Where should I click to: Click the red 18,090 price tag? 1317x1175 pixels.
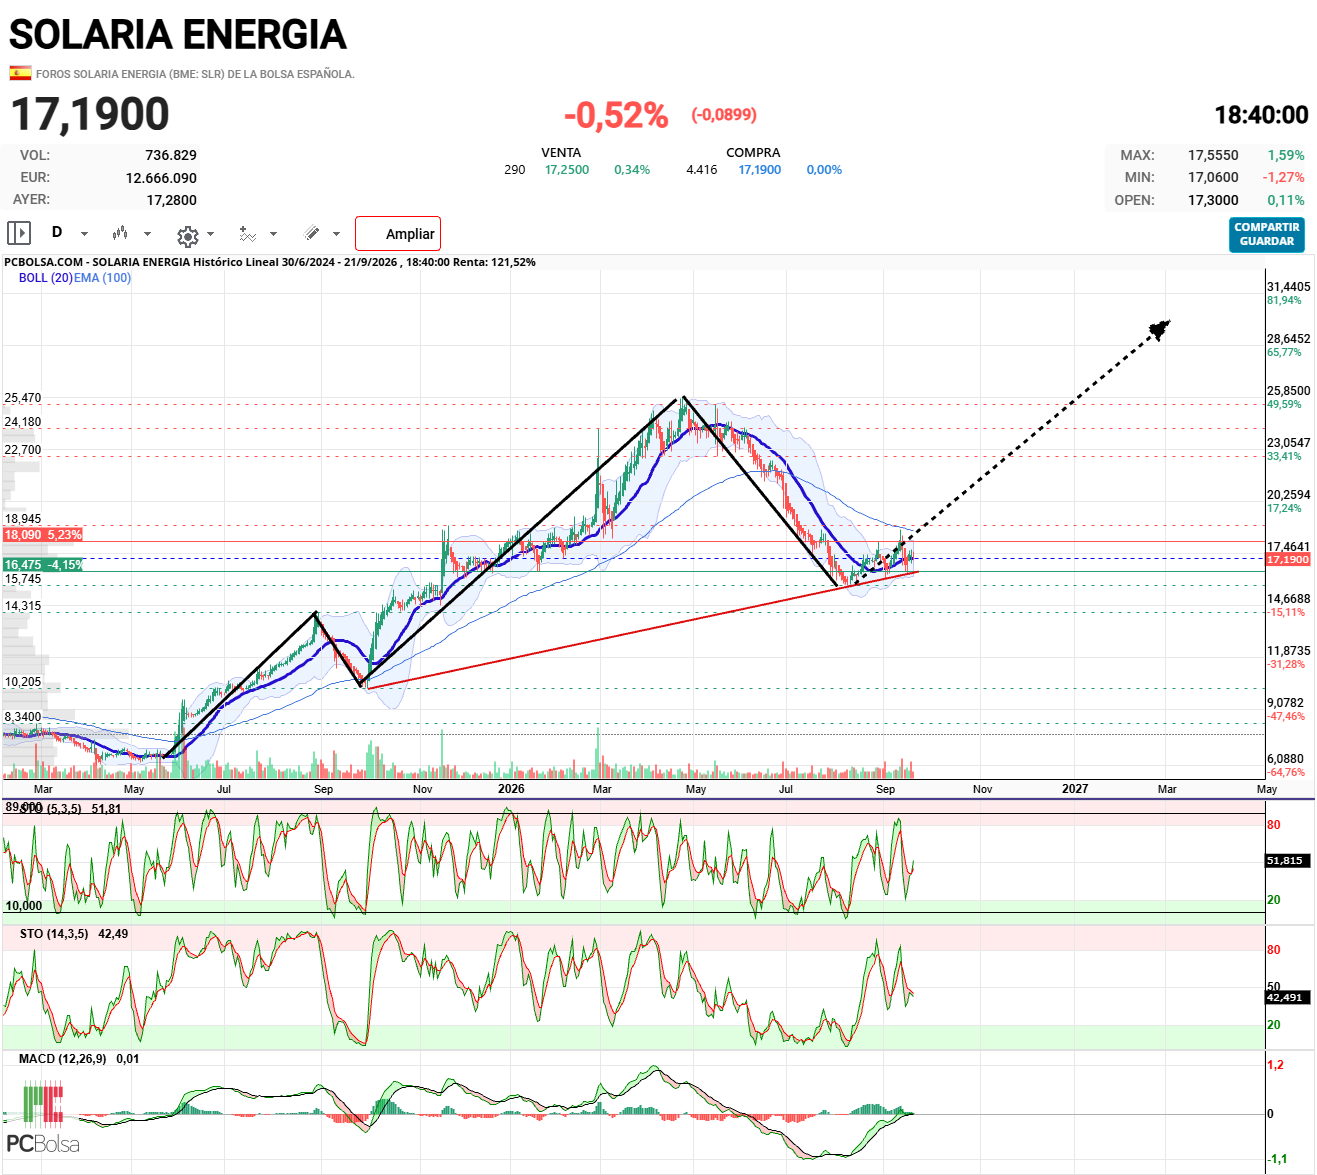coord(42,535)
